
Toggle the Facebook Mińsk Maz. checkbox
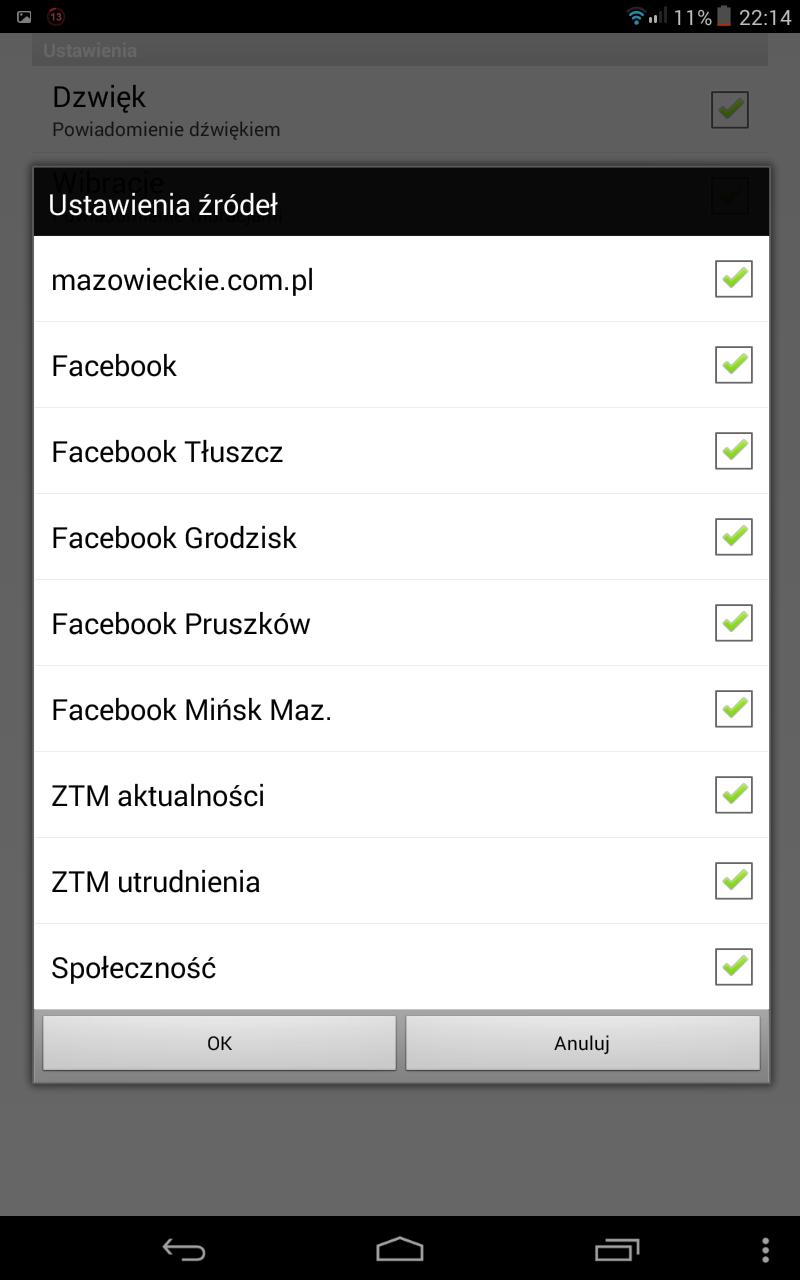click(x=733, y=709)
